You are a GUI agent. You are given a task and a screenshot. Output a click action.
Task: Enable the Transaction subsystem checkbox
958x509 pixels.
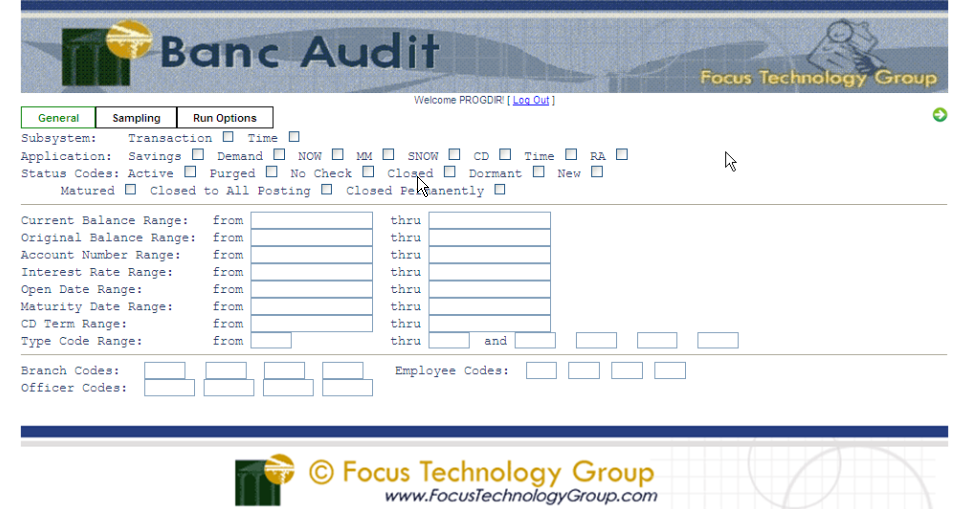[x=228, y=137]
